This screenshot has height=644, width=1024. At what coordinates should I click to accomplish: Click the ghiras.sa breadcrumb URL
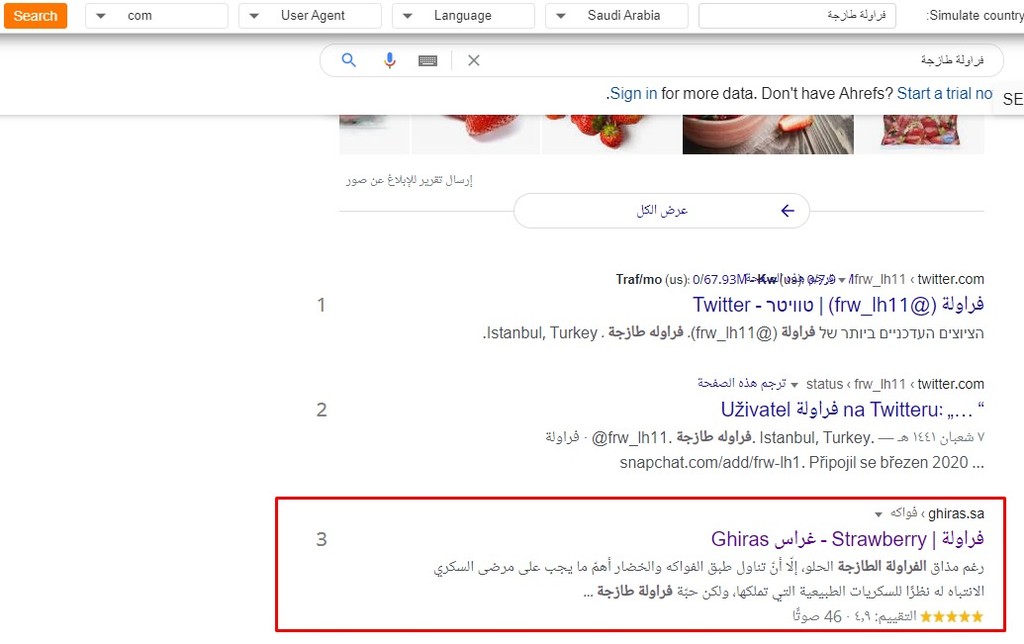pyautogui.click(x=936, y=513)
